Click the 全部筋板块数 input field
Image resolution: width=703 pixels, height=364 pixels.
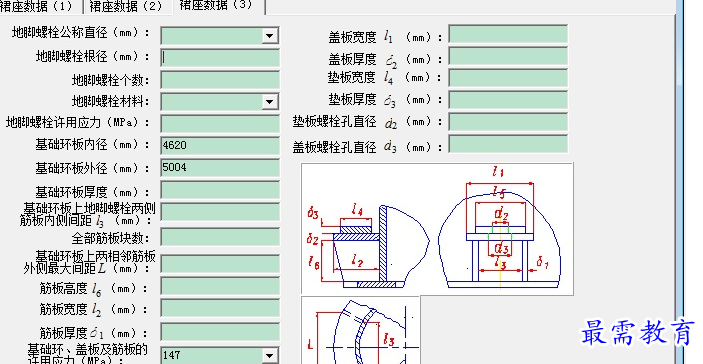(220, 237)
